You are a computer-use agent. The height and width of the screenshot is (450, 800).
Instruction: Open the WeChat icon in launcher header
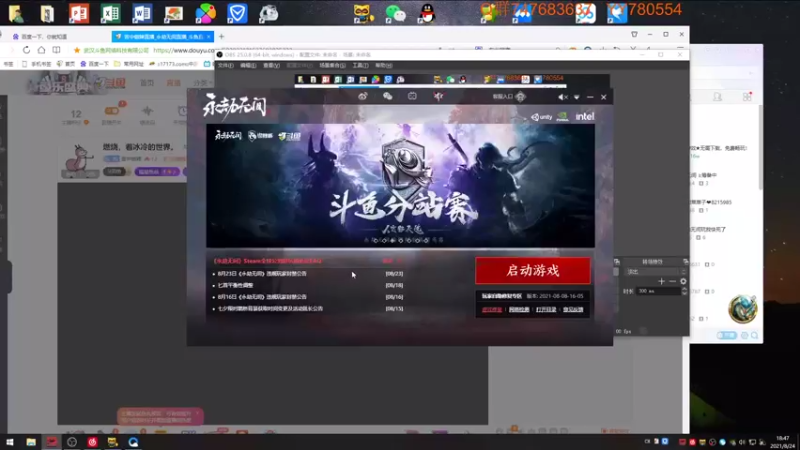pos(388,96)
